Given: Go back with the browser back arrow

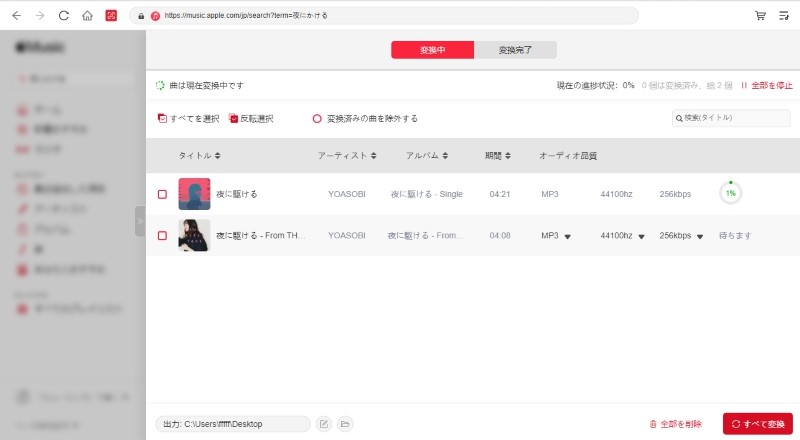Looking at the screenshot, I should (x=16, y=16).
